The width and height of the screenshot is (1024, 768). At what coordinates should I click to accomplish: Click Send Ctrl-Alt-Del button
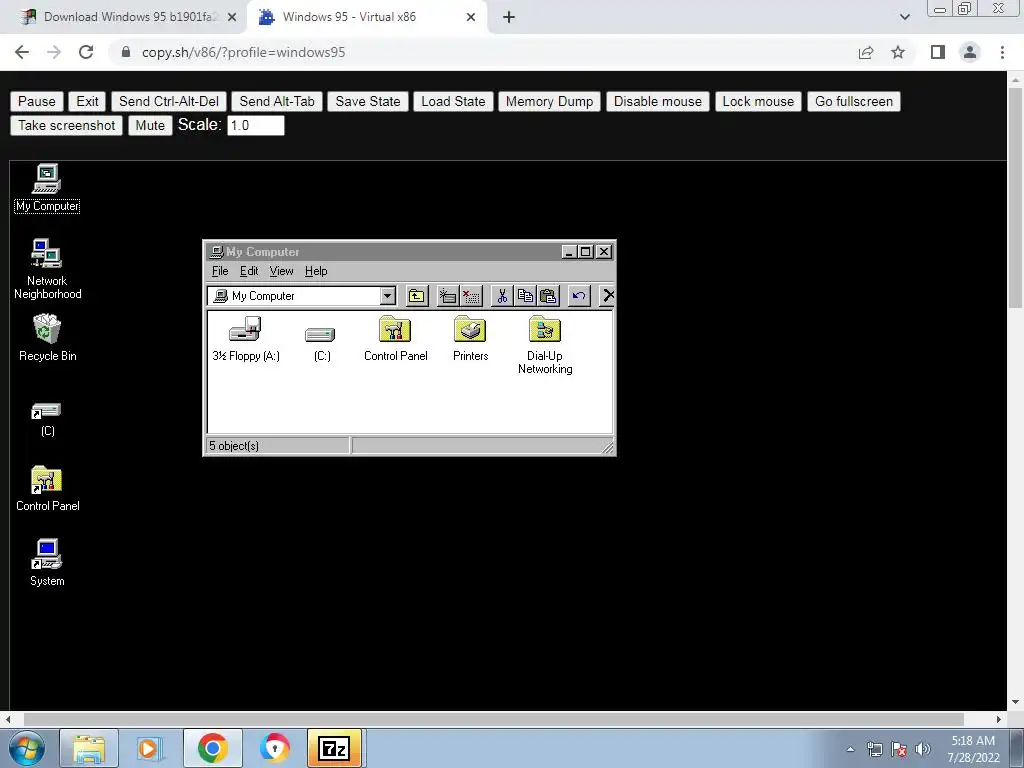pos(168,101)
